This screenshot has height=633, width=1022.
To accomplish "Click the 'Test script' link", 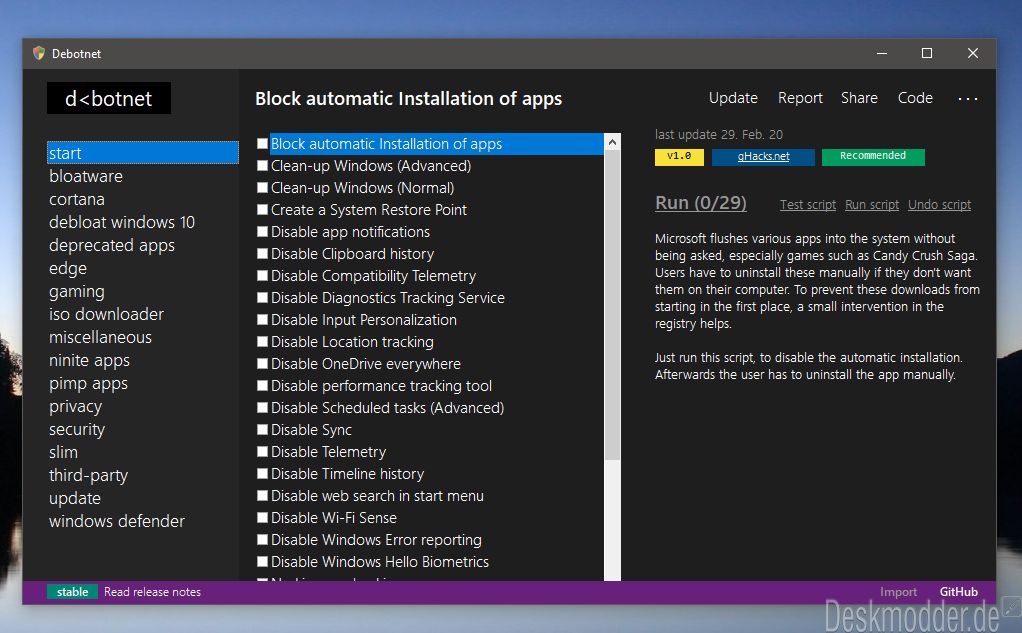I will pos(808,205).
